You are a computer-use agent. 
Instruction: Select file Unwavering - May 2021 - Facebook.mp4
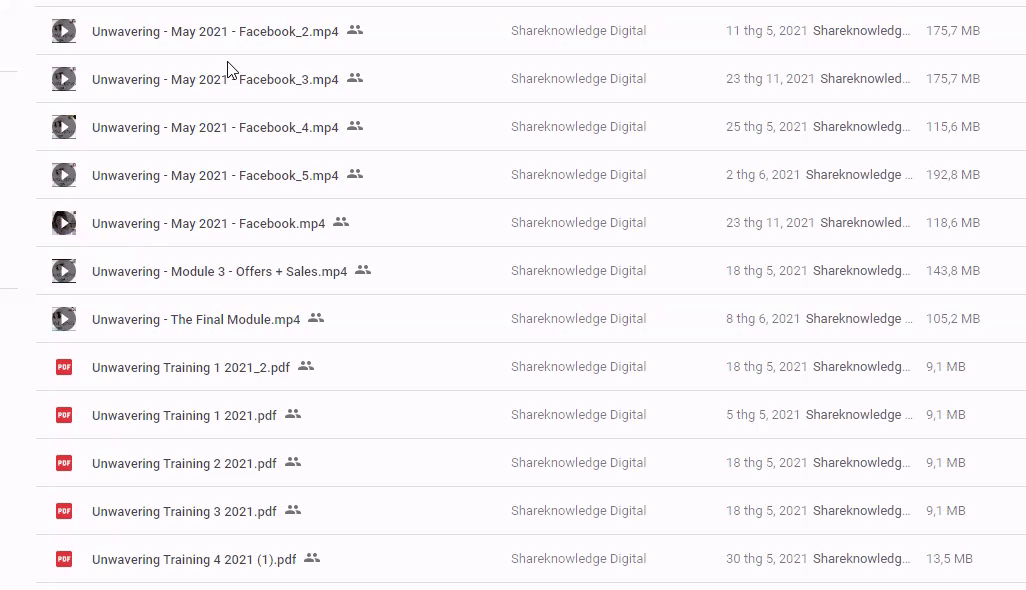(208, 224)
